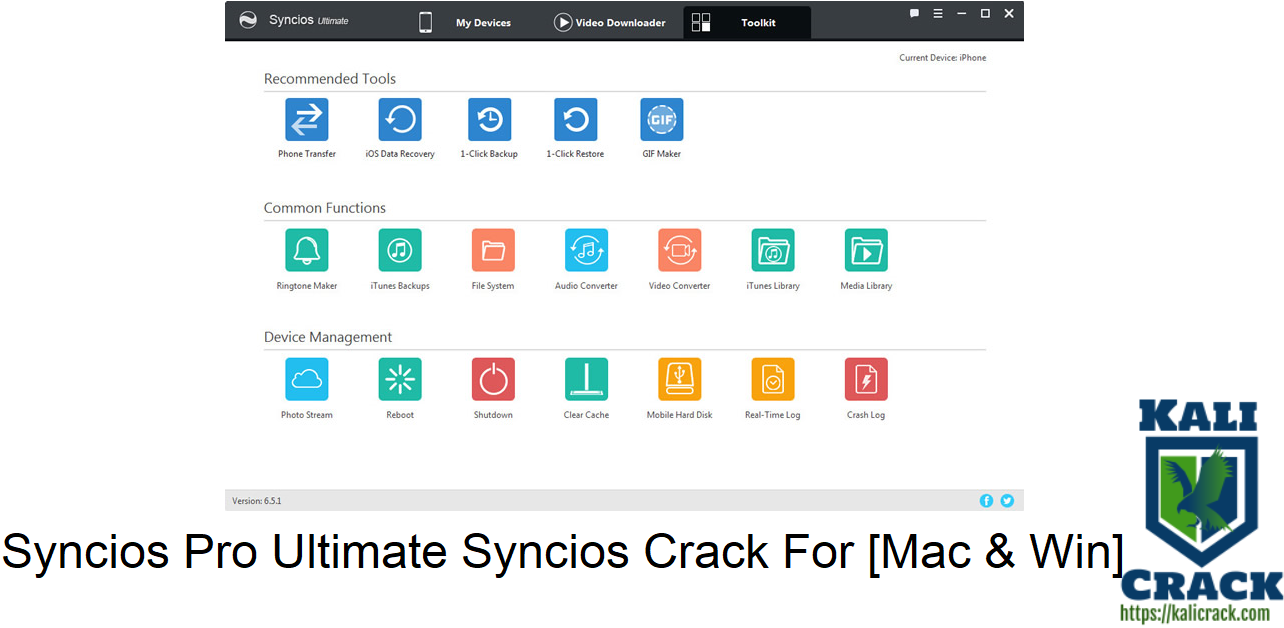Viewport: 1284px width, 628px height.
Task: Switch to the Video Downloader tab
Action: (610, 22)
